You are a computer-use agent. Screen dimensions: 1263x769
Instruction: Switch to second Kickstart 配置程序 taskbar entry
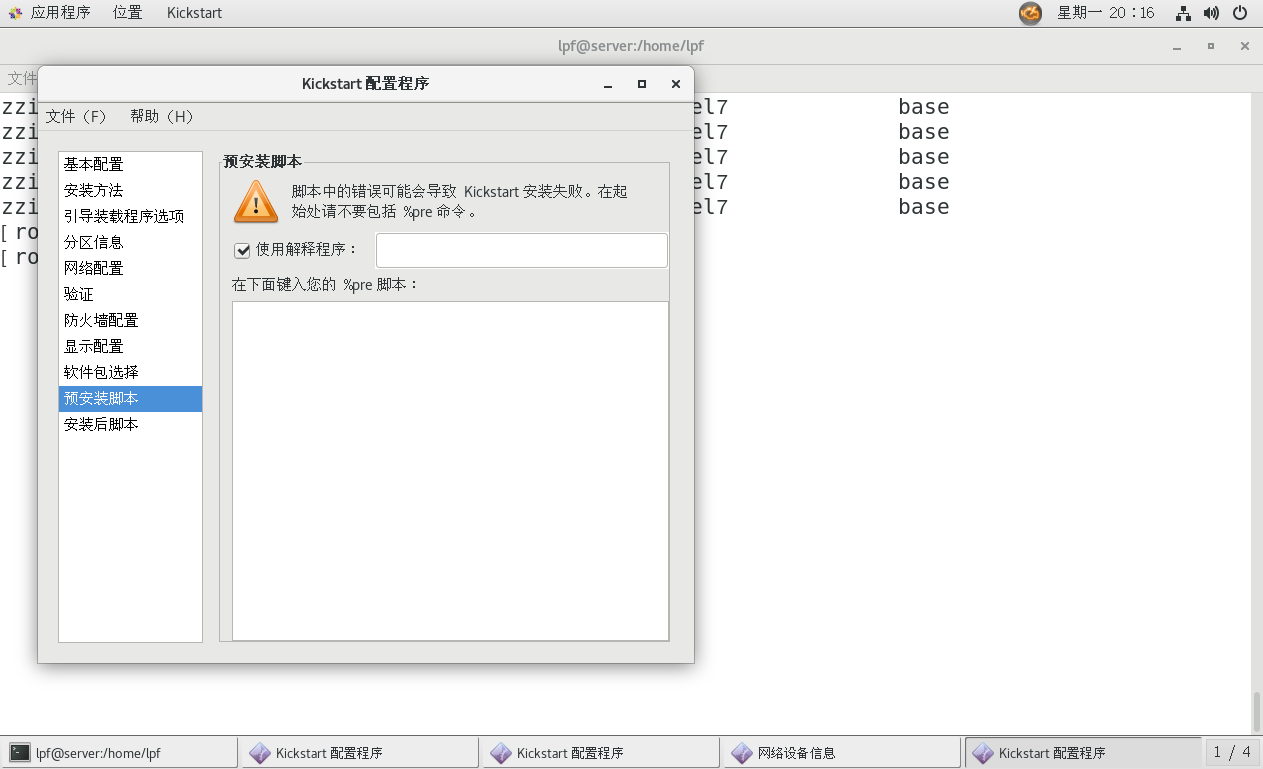pyautogui.click(x=601, y=753)
